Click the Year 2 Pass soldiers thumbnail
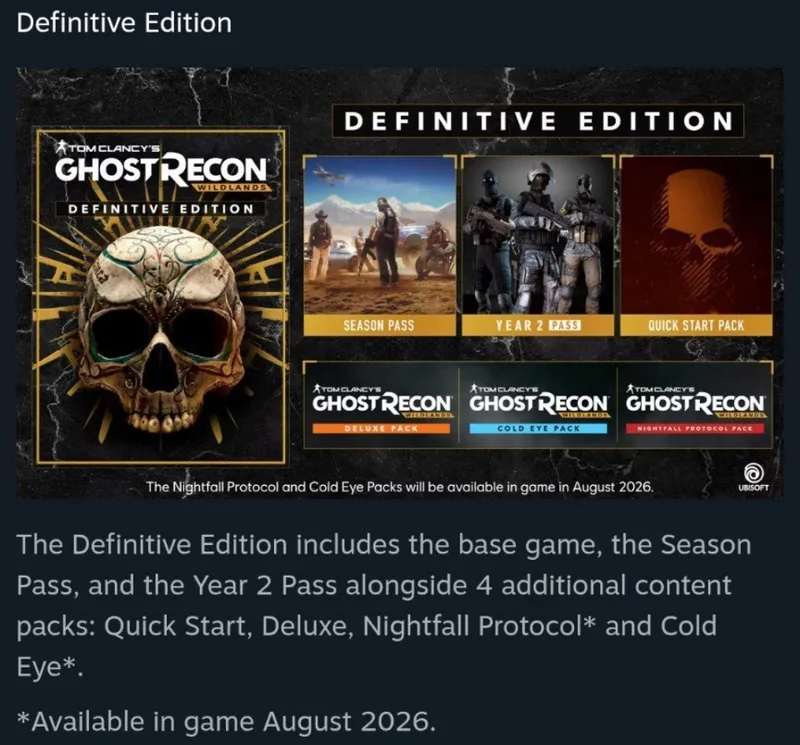 [x=538, y=235]
